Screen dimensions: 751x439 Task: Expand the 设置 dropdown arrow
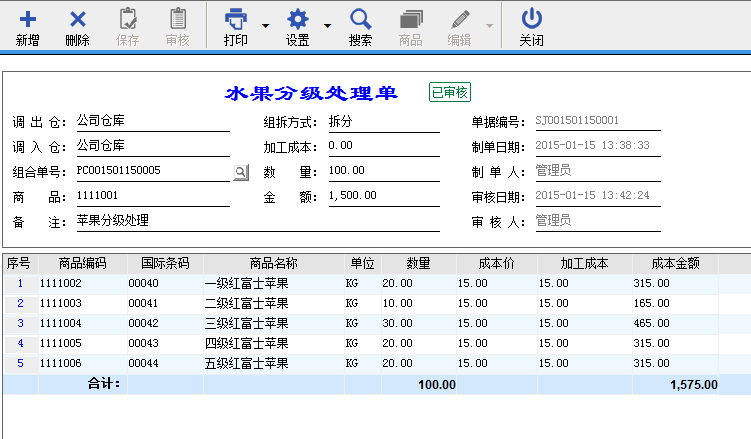328,25
